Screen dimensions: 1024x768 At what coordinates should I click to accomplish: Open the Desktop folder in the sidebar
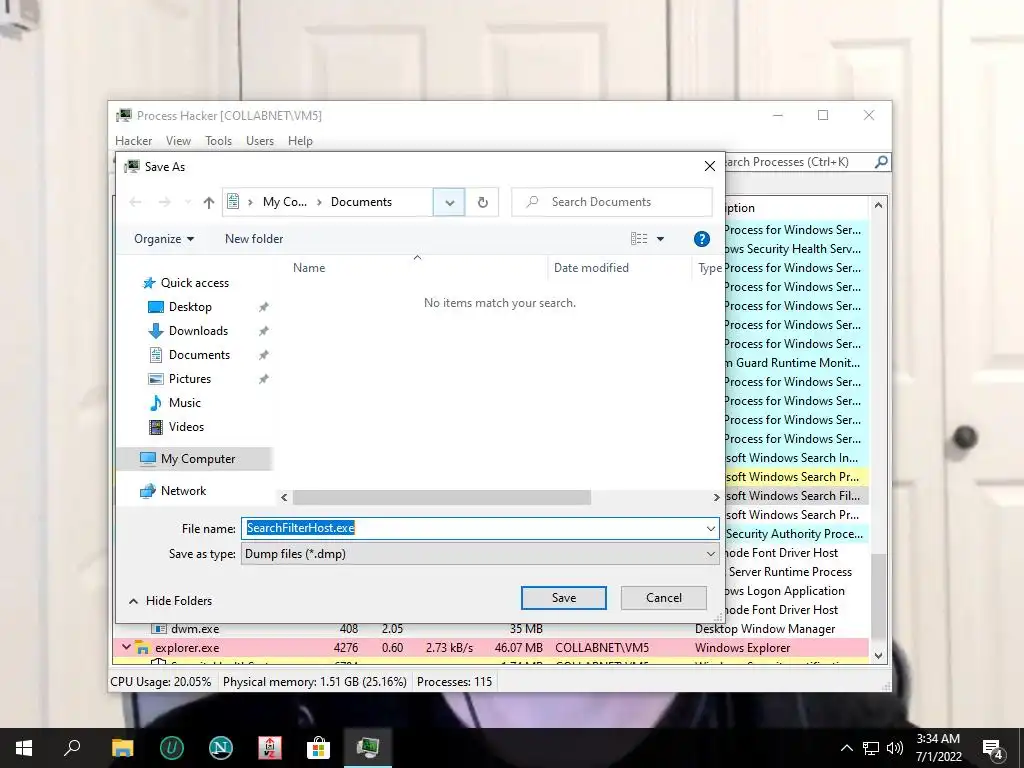point(190,307)
